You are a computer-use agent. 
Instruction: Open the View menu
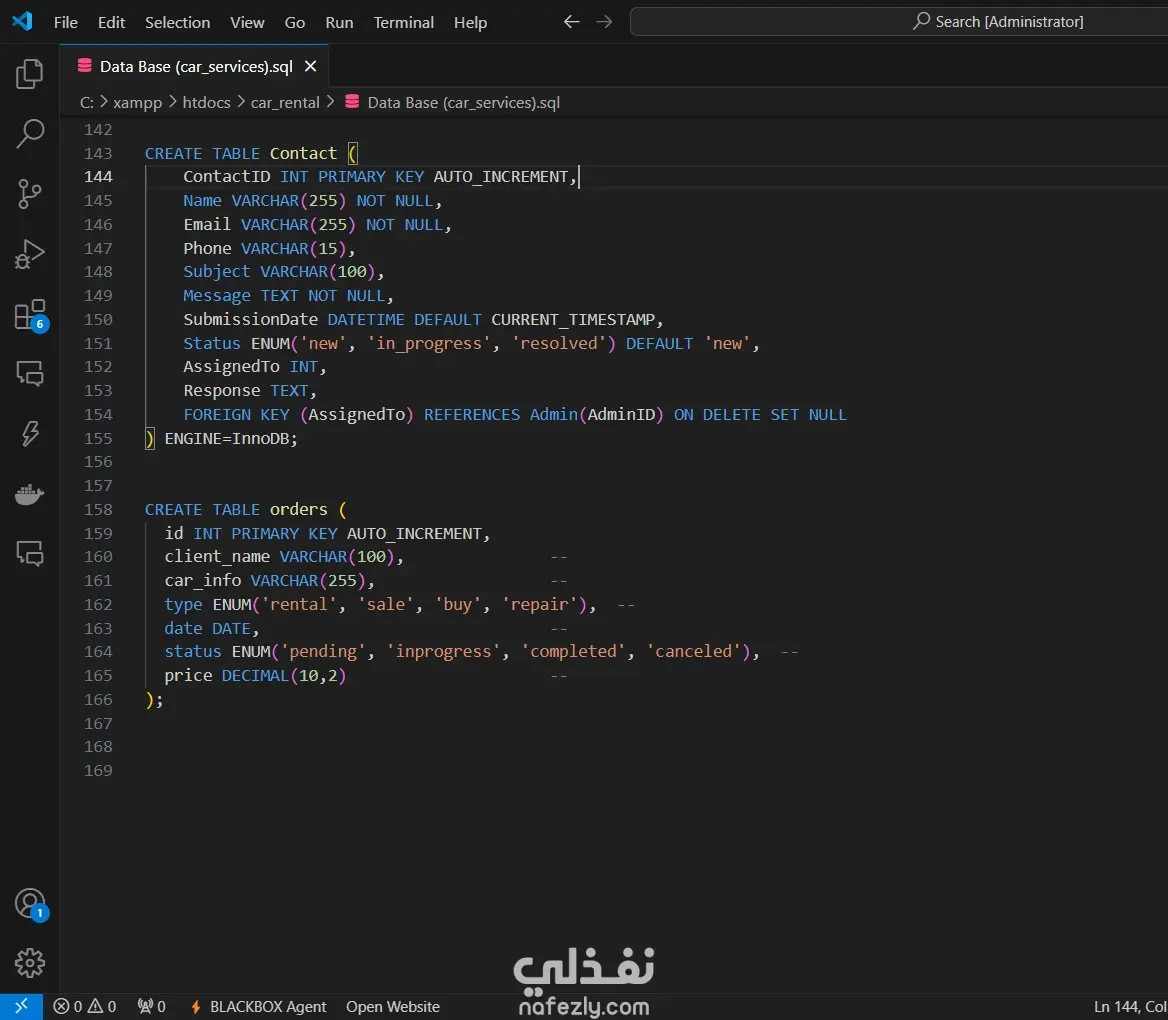click(x=247, y=22)
